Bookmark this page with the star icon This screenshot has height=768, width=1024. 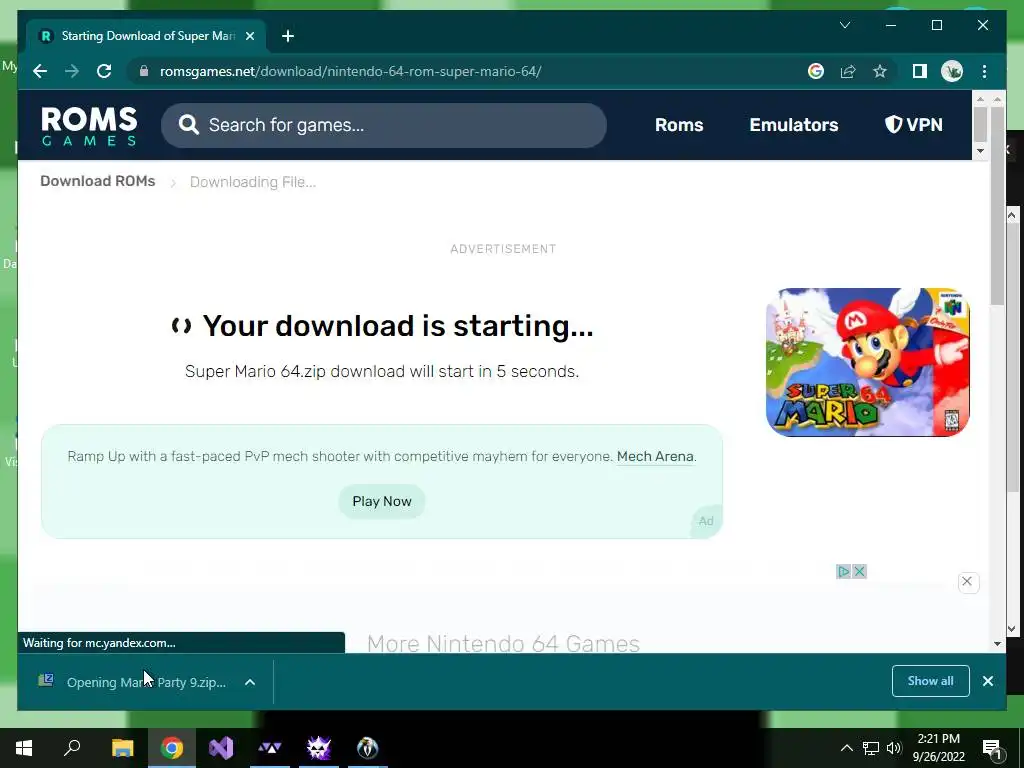pos(880,71)
